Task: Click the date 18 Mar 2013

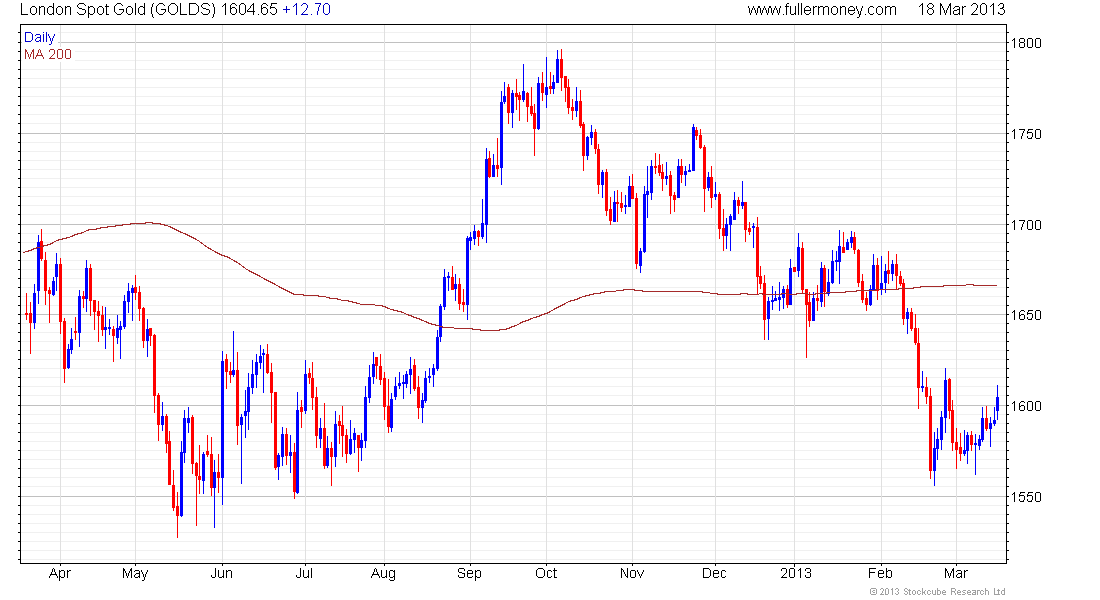Action: click(961, 10)
